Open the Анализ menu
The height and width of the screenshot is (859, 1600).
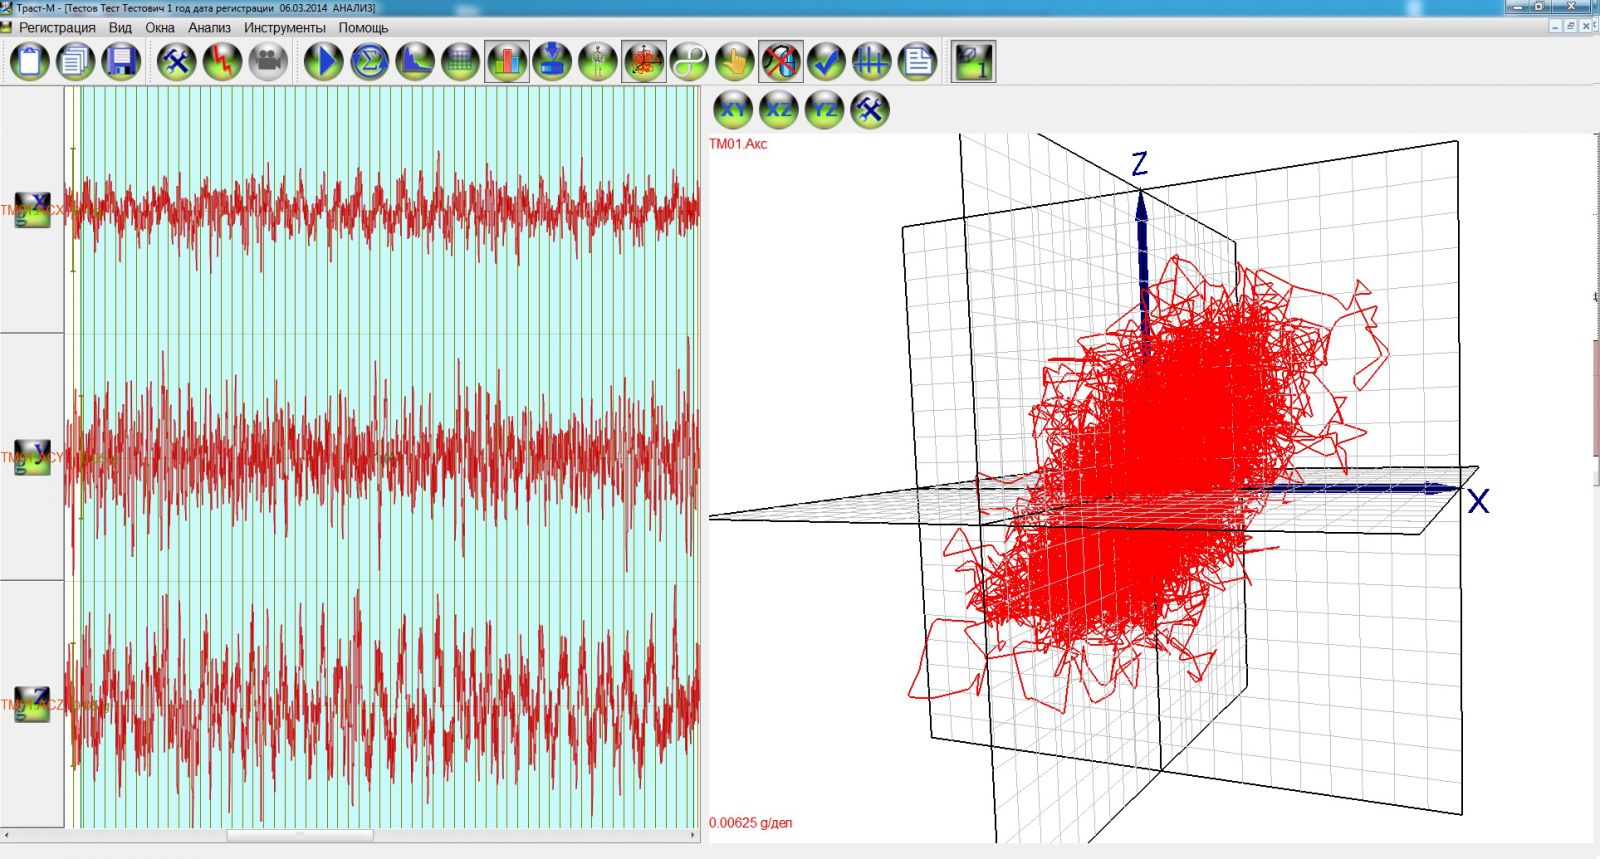(209, 28)
